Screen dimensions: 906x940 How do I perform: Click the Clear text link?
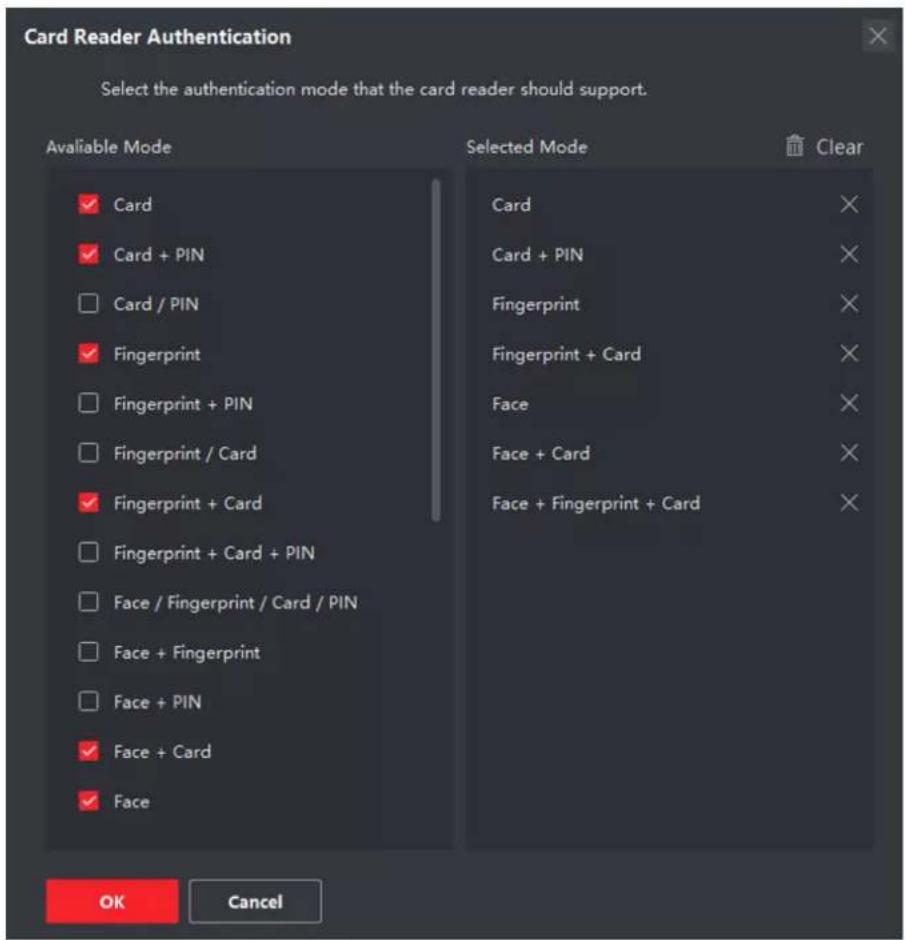pos(839,147)
